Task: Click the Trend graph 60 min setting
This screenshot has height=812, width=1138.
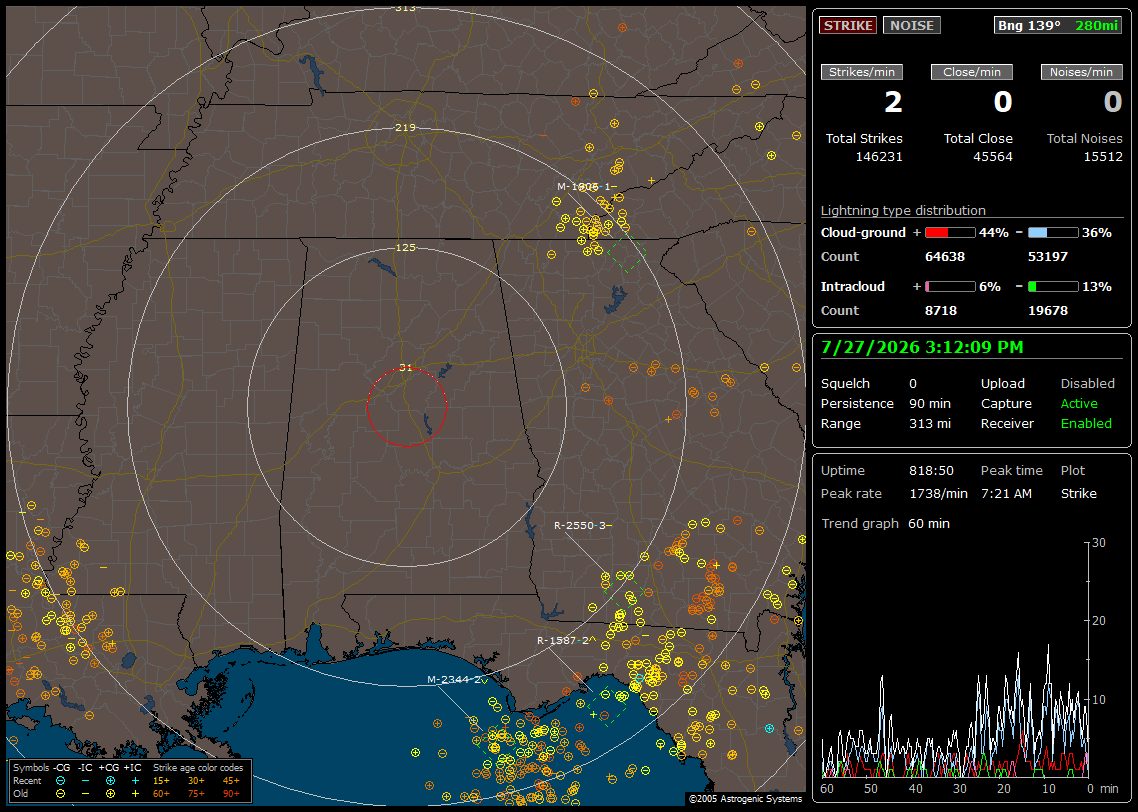Action: pos(885,523)
